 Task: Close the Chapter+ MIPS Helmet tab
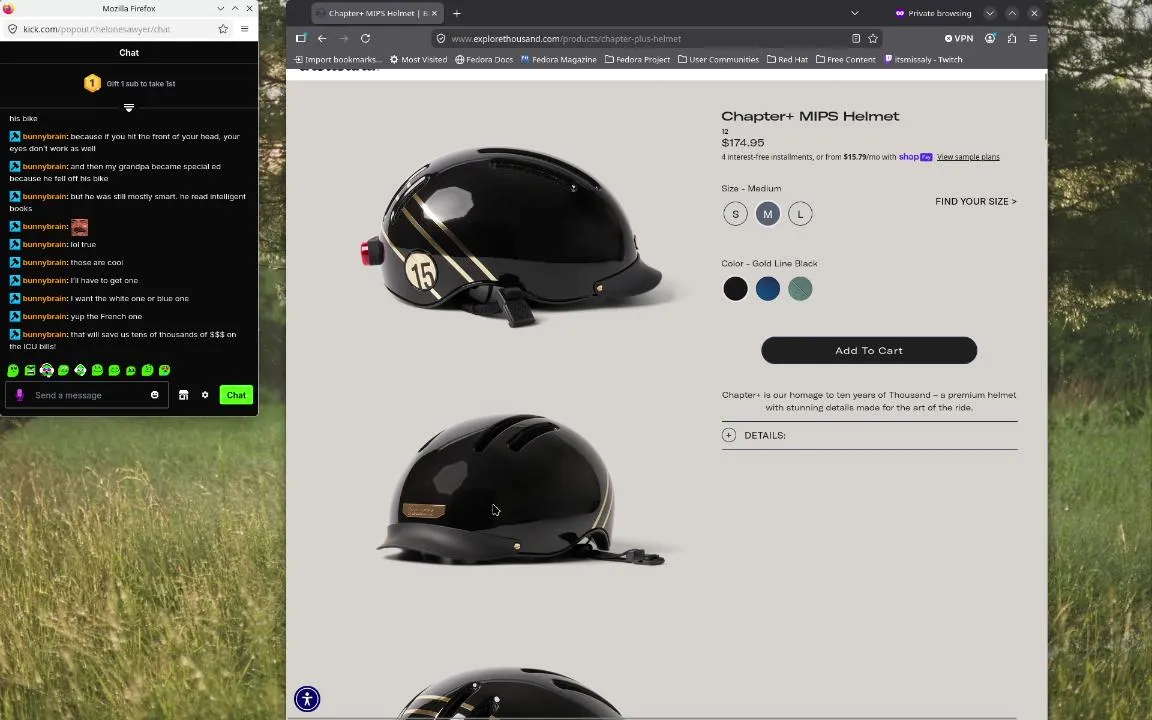click(434, 13)
